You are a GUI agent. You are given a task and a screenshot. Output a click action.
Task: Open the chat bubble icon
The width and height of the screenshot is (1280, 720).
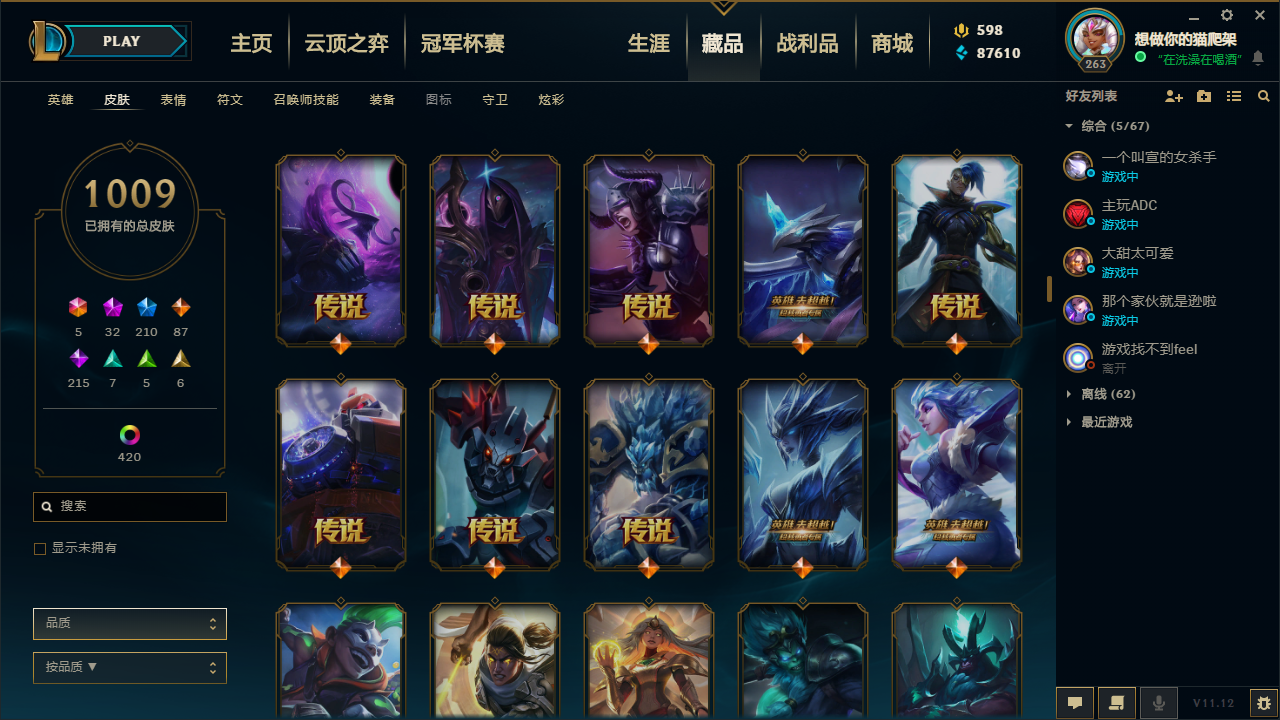(1075, 703)
